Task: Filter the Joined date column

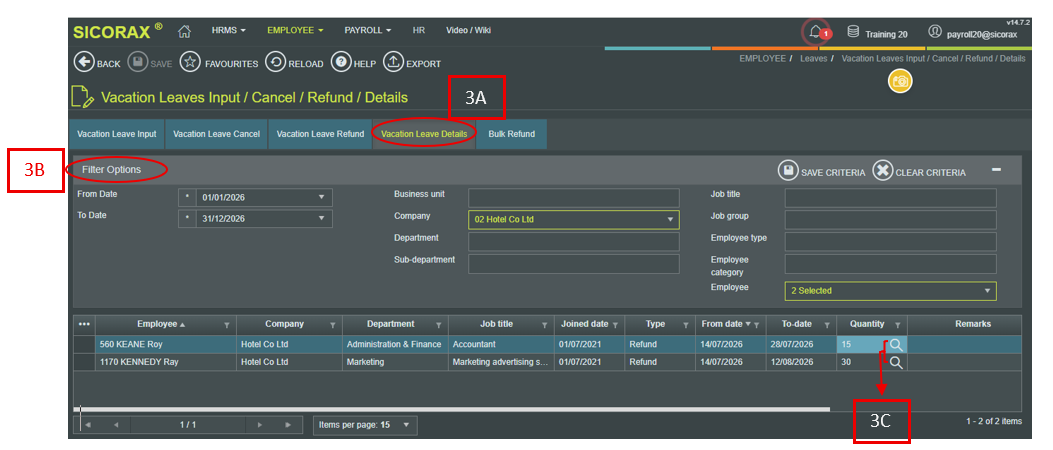Action: coord(615,325)
